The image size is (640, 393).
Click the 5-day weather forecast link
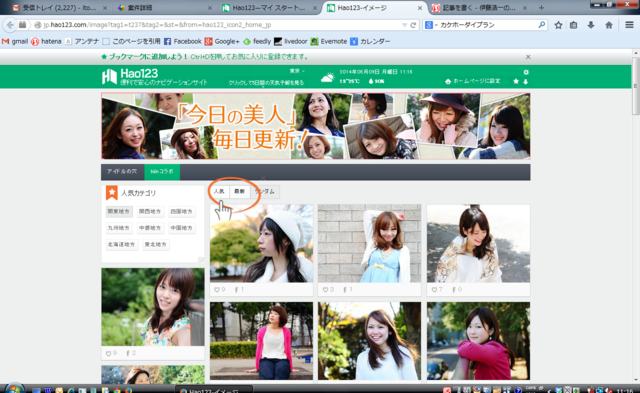click(x=267, y=82)
